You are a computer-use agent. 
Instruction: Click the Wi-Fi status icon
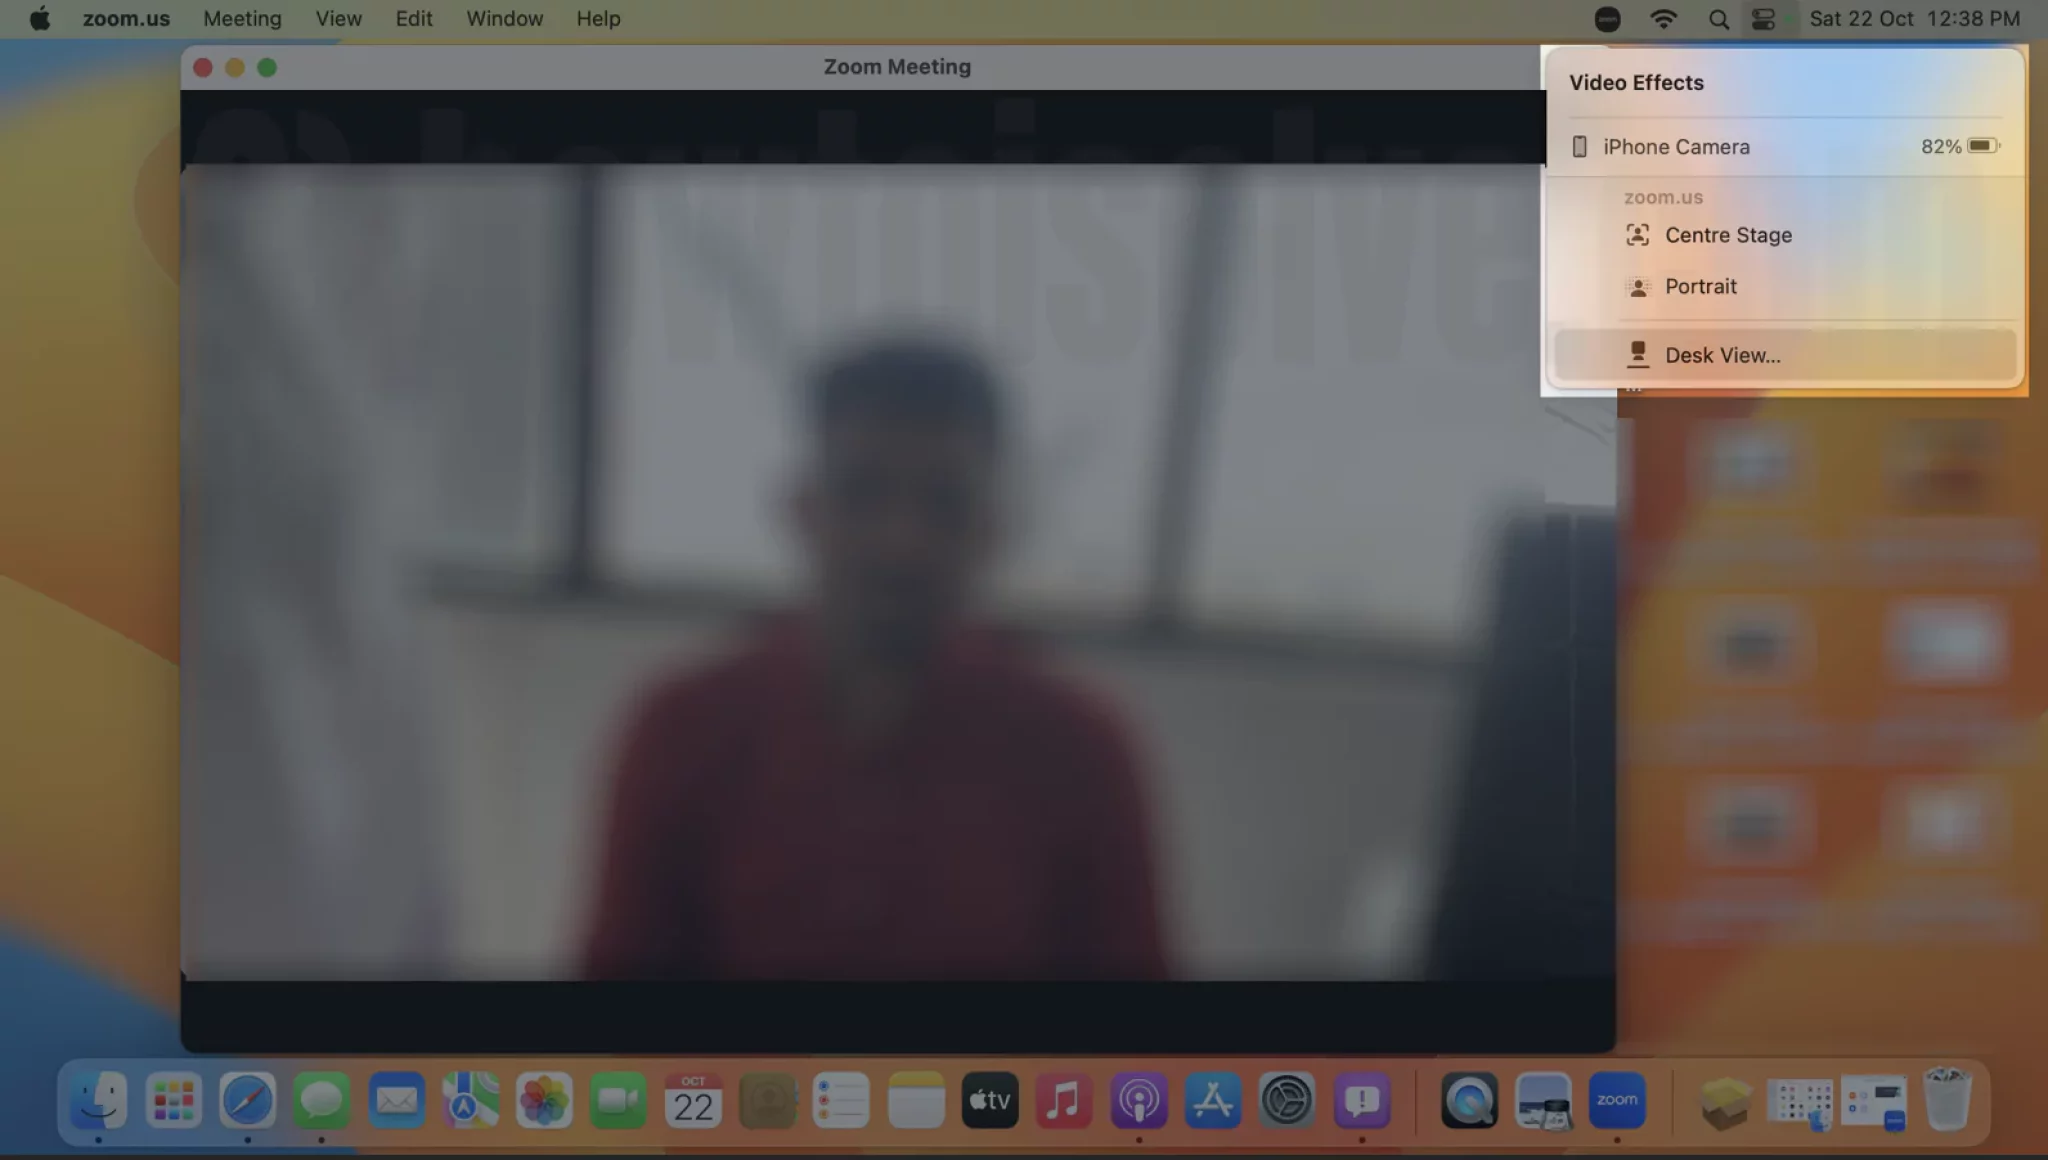click(1663, 19)
